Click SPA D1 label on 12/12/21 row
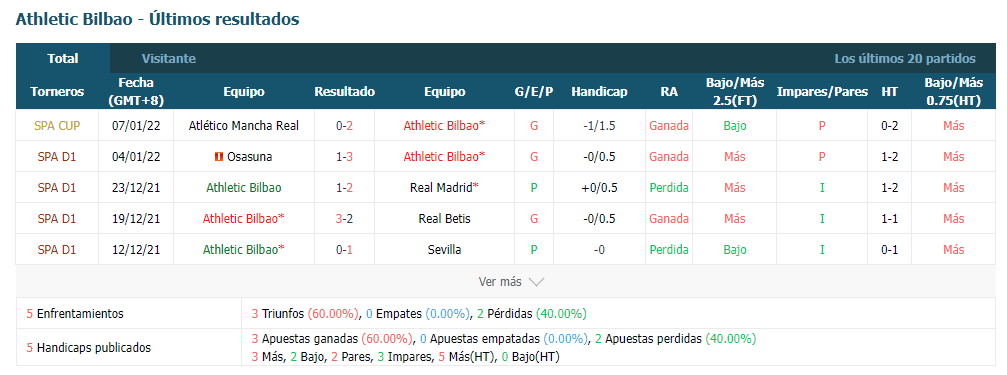The width and height of the screenshot is (1007, 375). coord(57,249)
